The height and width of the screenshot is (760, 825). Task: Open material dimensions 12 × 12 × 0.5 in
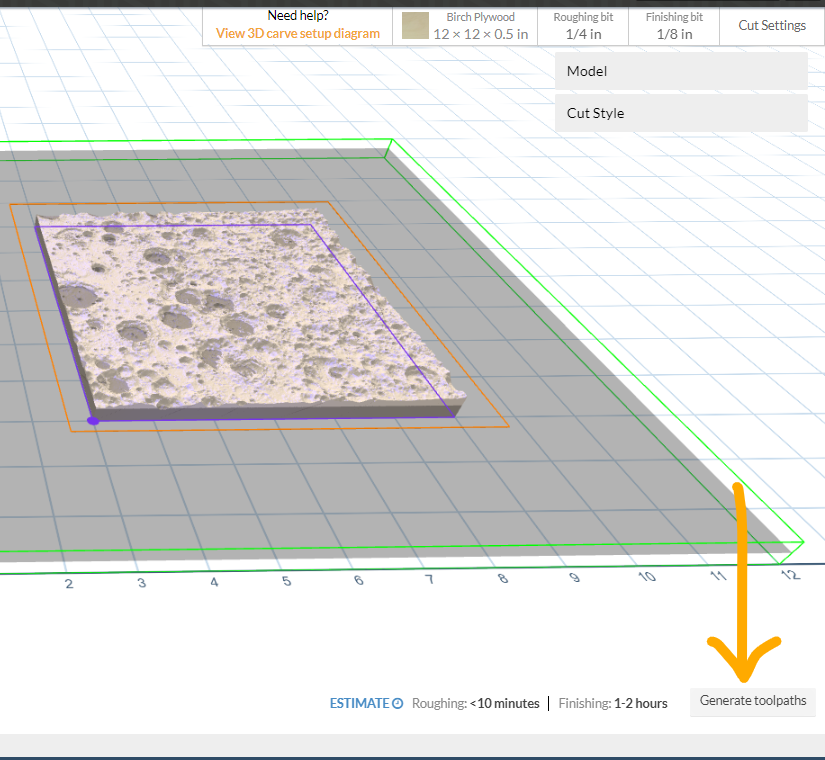480,34
